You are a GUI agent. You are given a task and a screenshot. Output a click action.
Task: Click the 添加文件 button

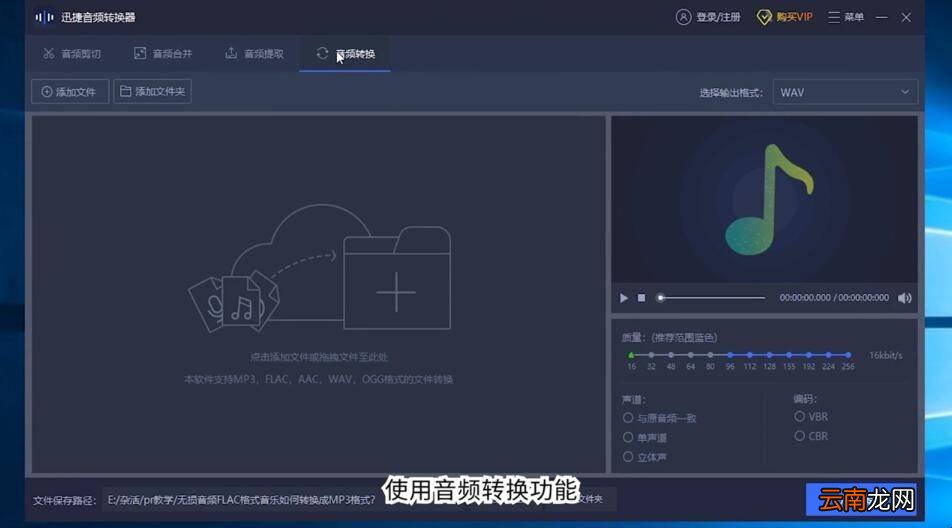click(70, 92)
